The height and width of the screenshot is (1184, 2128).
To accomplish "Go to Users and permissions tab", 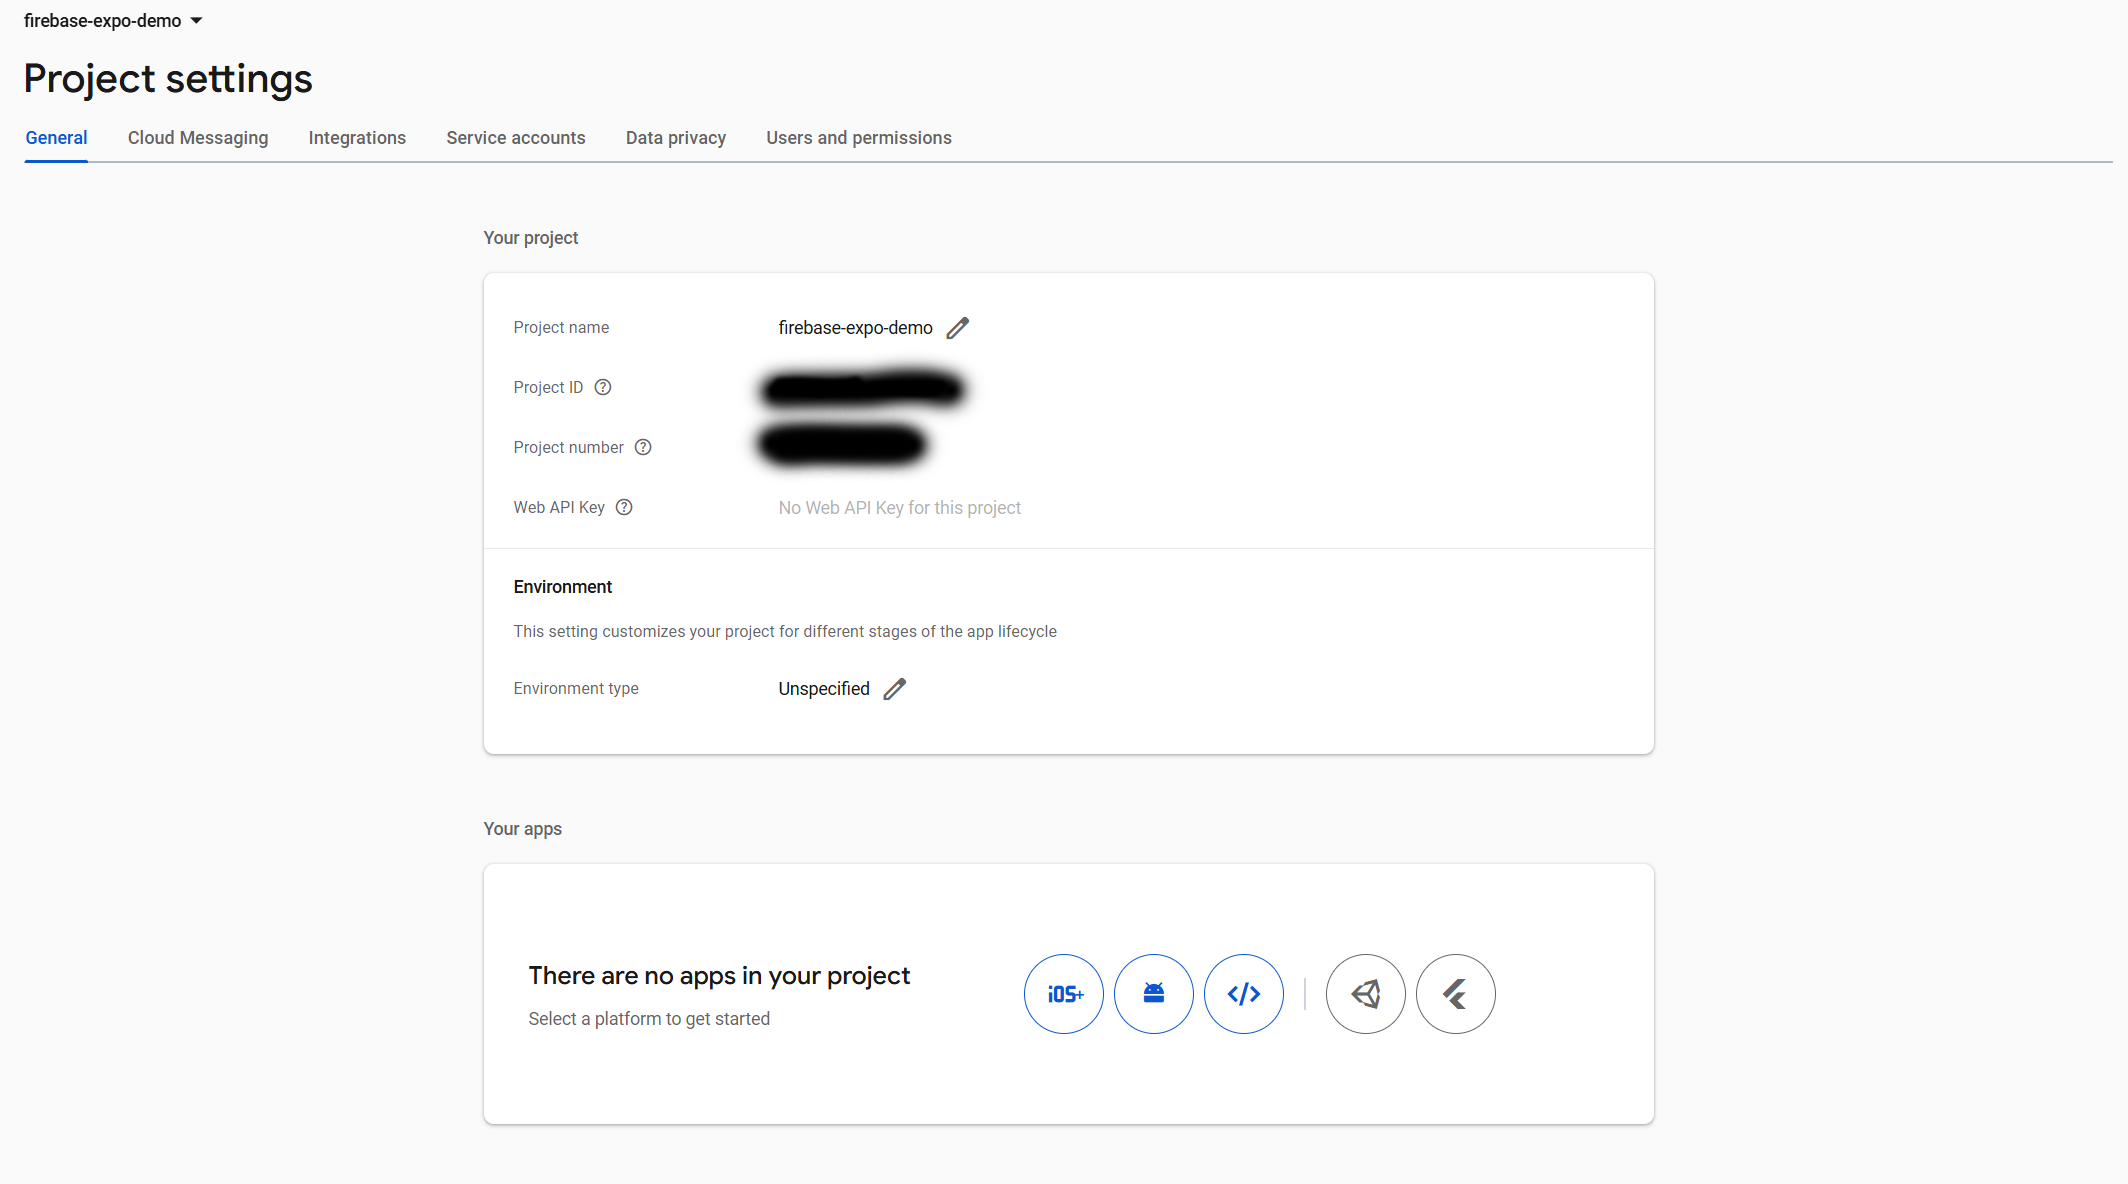I will click(x=858, y=138).
